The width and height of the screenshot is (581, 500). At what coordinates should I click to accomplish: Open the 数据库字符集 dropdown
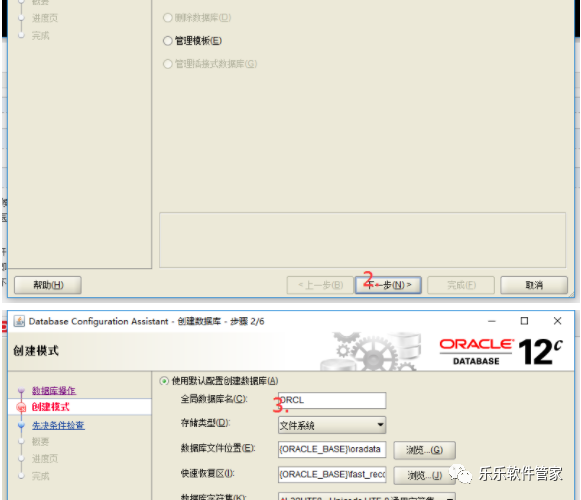coord(367,497)
